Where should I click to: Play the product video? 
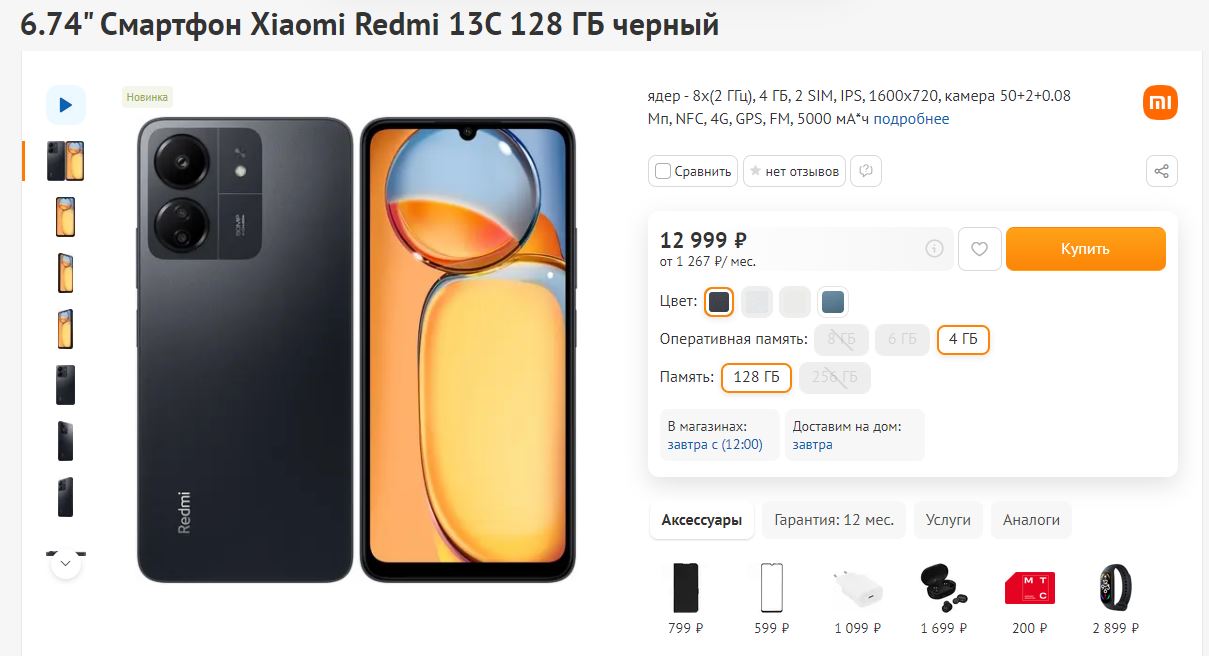coord(65,104)
